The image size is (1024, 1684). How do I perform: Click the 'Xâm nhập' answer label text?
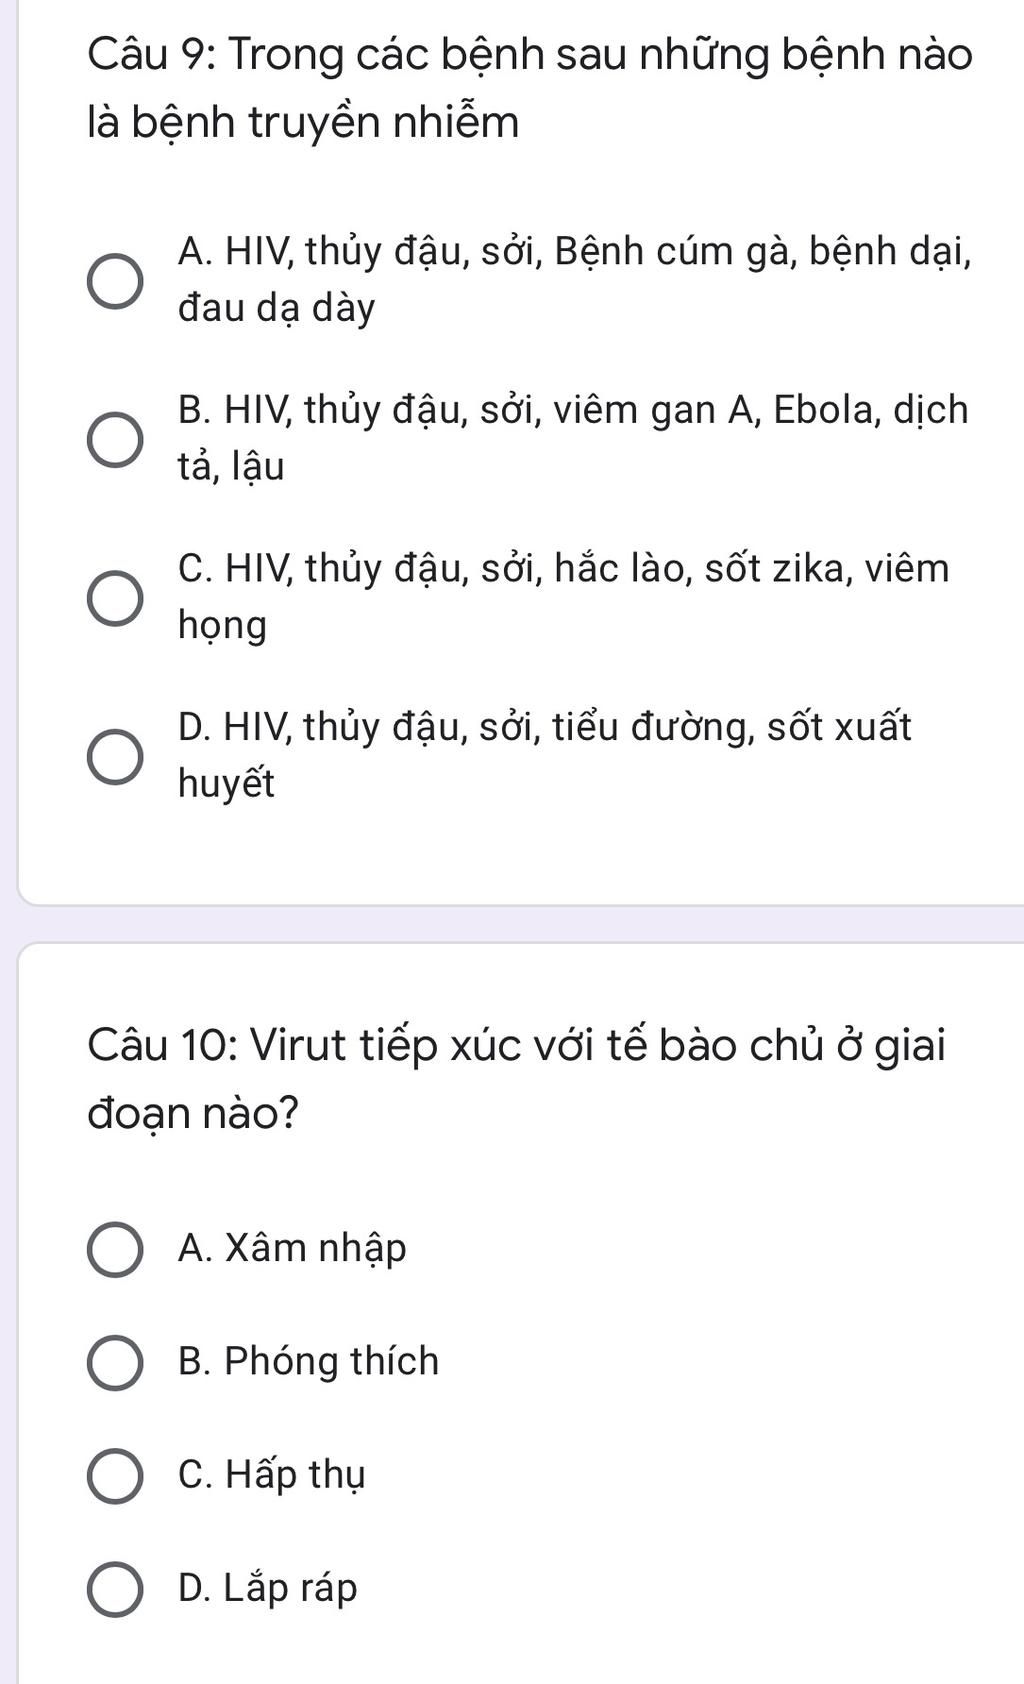point(315,1249)
